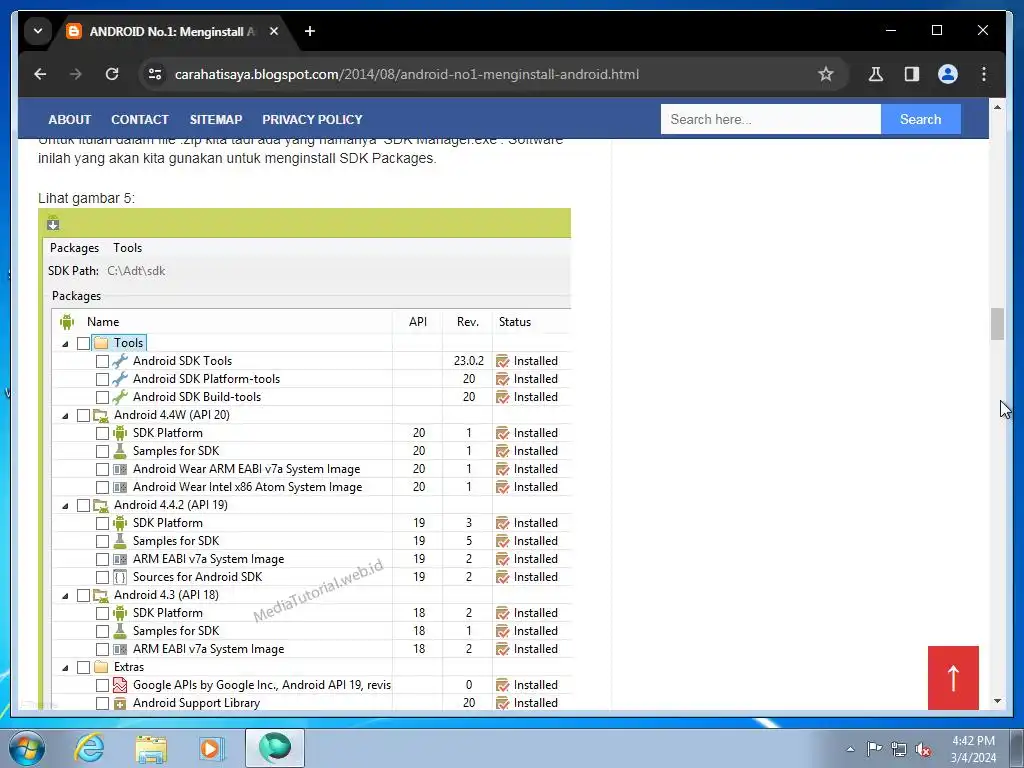Screen dimensions: 1024x768
Task: Bookmark this page with the star icon
Action: point(825,74)
